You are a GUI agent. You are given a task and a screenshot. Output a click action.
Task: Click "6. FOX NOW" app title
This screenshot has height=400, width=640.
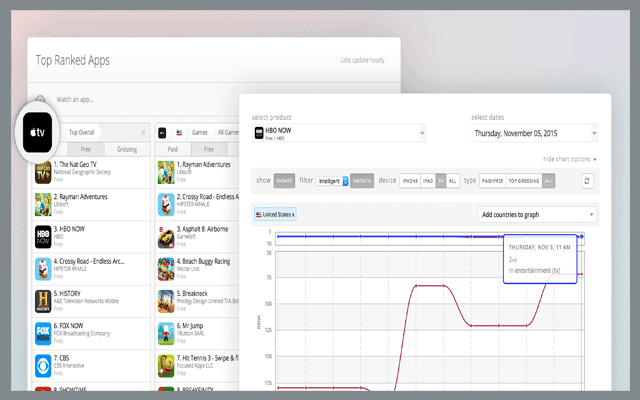tap(68, 326)
